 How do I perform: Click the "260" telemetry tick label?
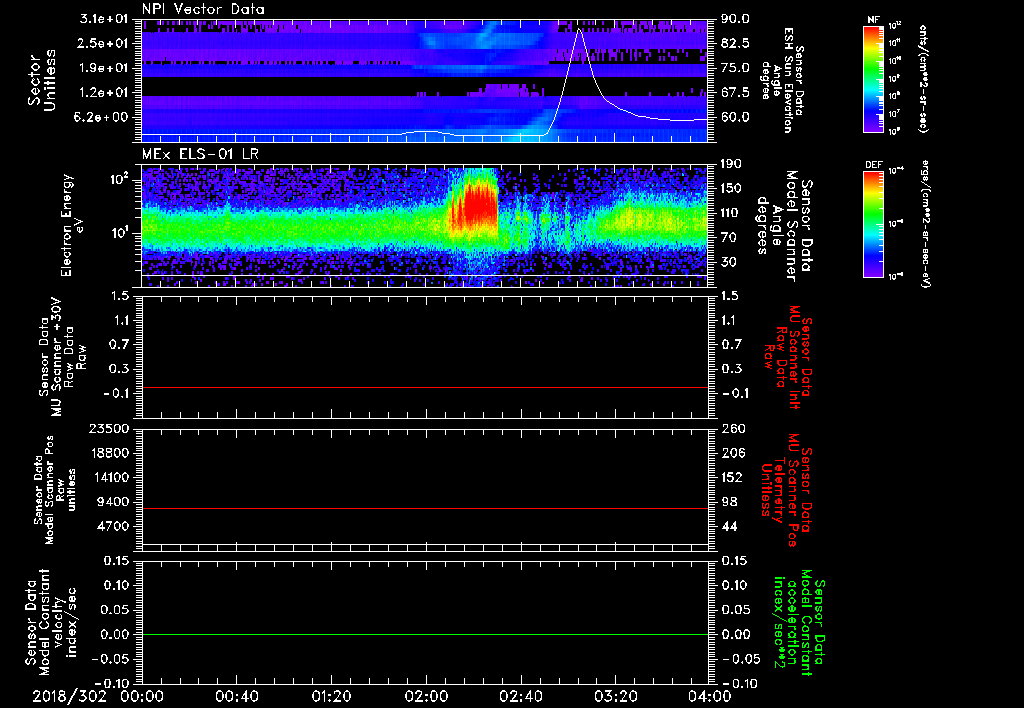coord(732,429)
